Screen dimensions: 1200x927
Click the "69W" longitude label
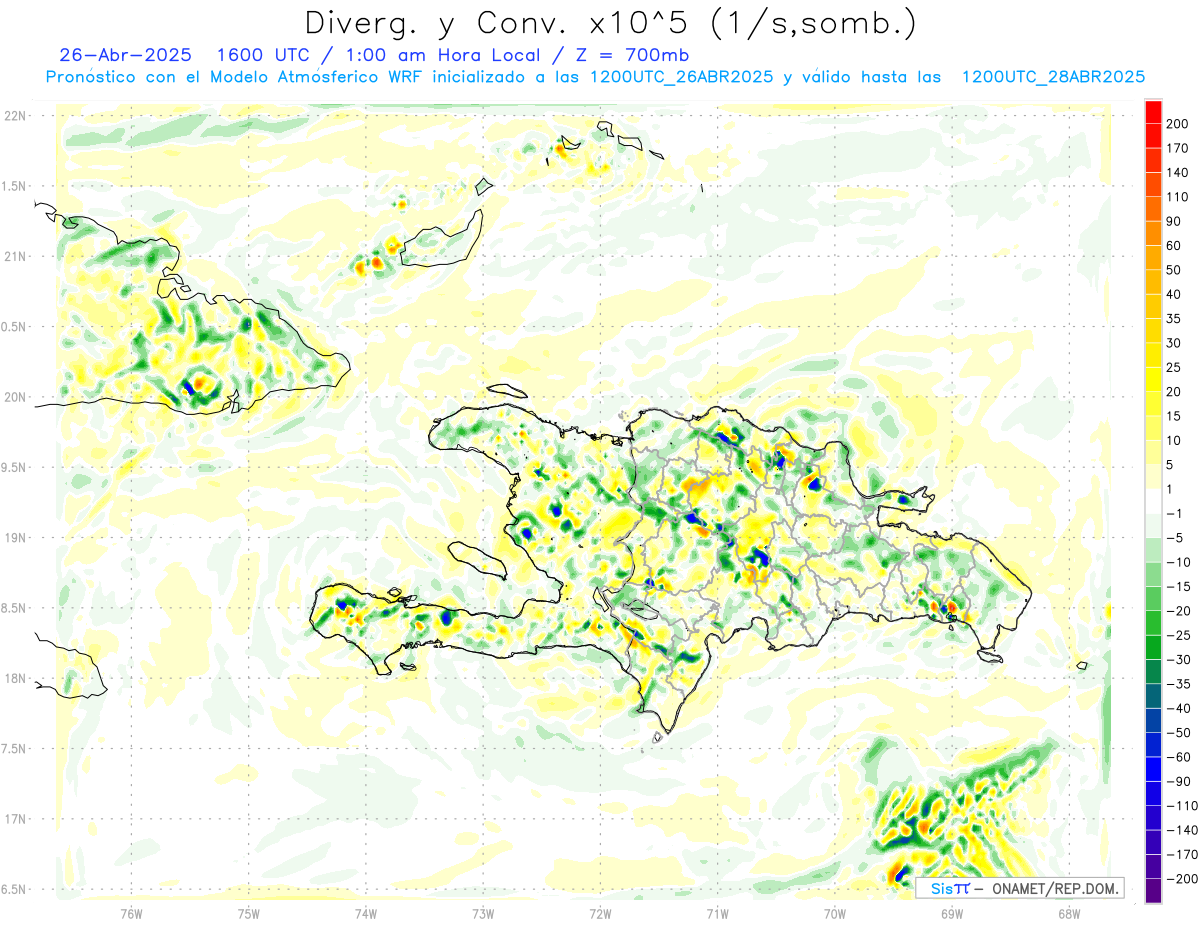(952, 913)
